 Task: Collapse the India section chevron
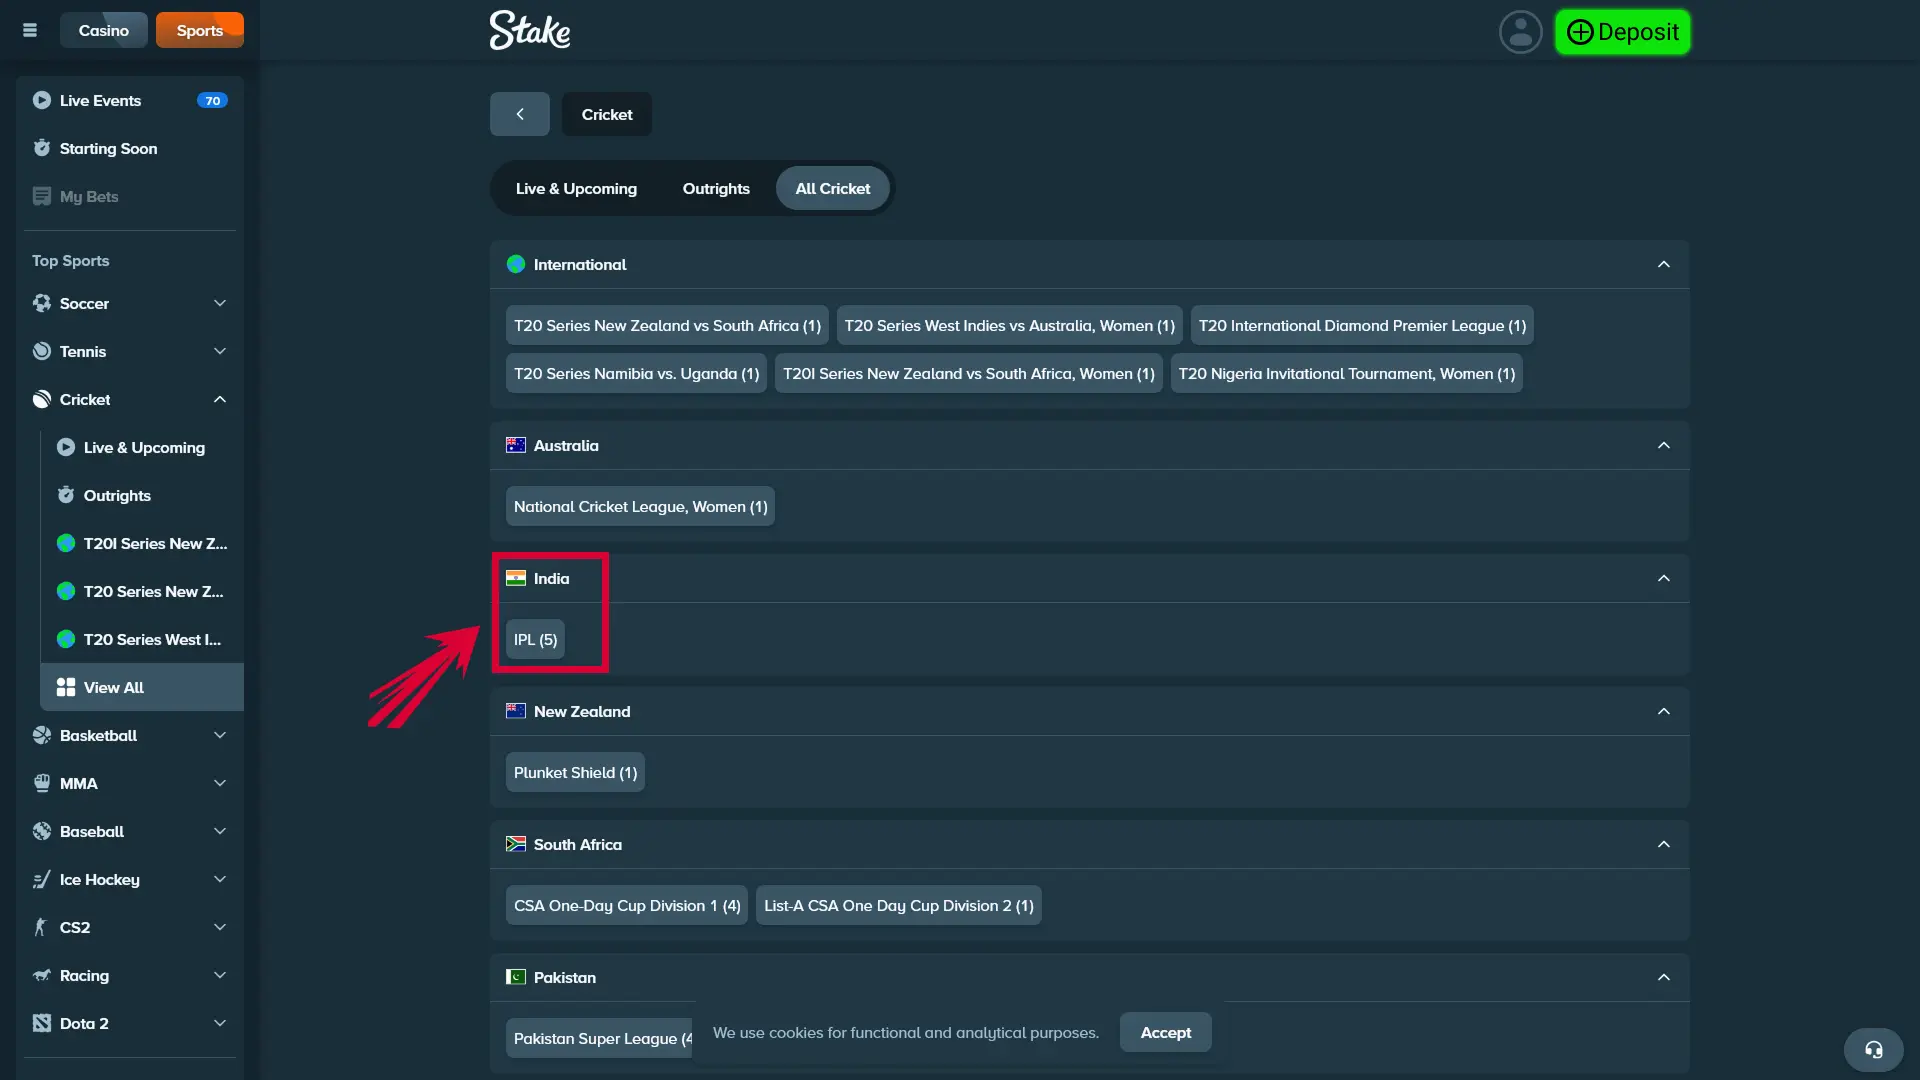(1663, 578)
